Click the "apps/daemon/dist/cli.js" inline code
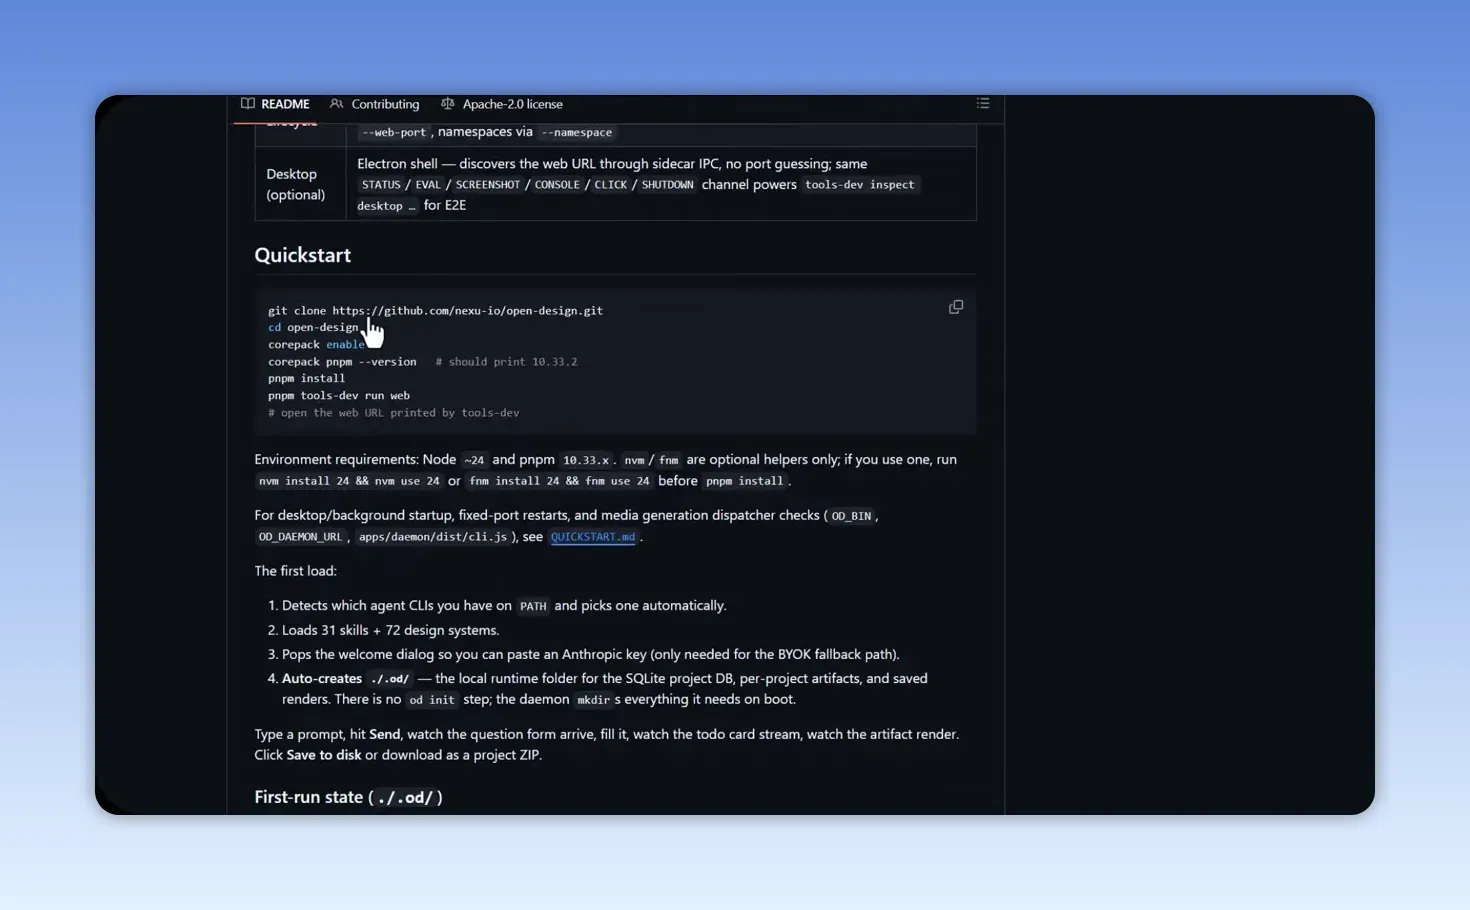 point(433,537)
